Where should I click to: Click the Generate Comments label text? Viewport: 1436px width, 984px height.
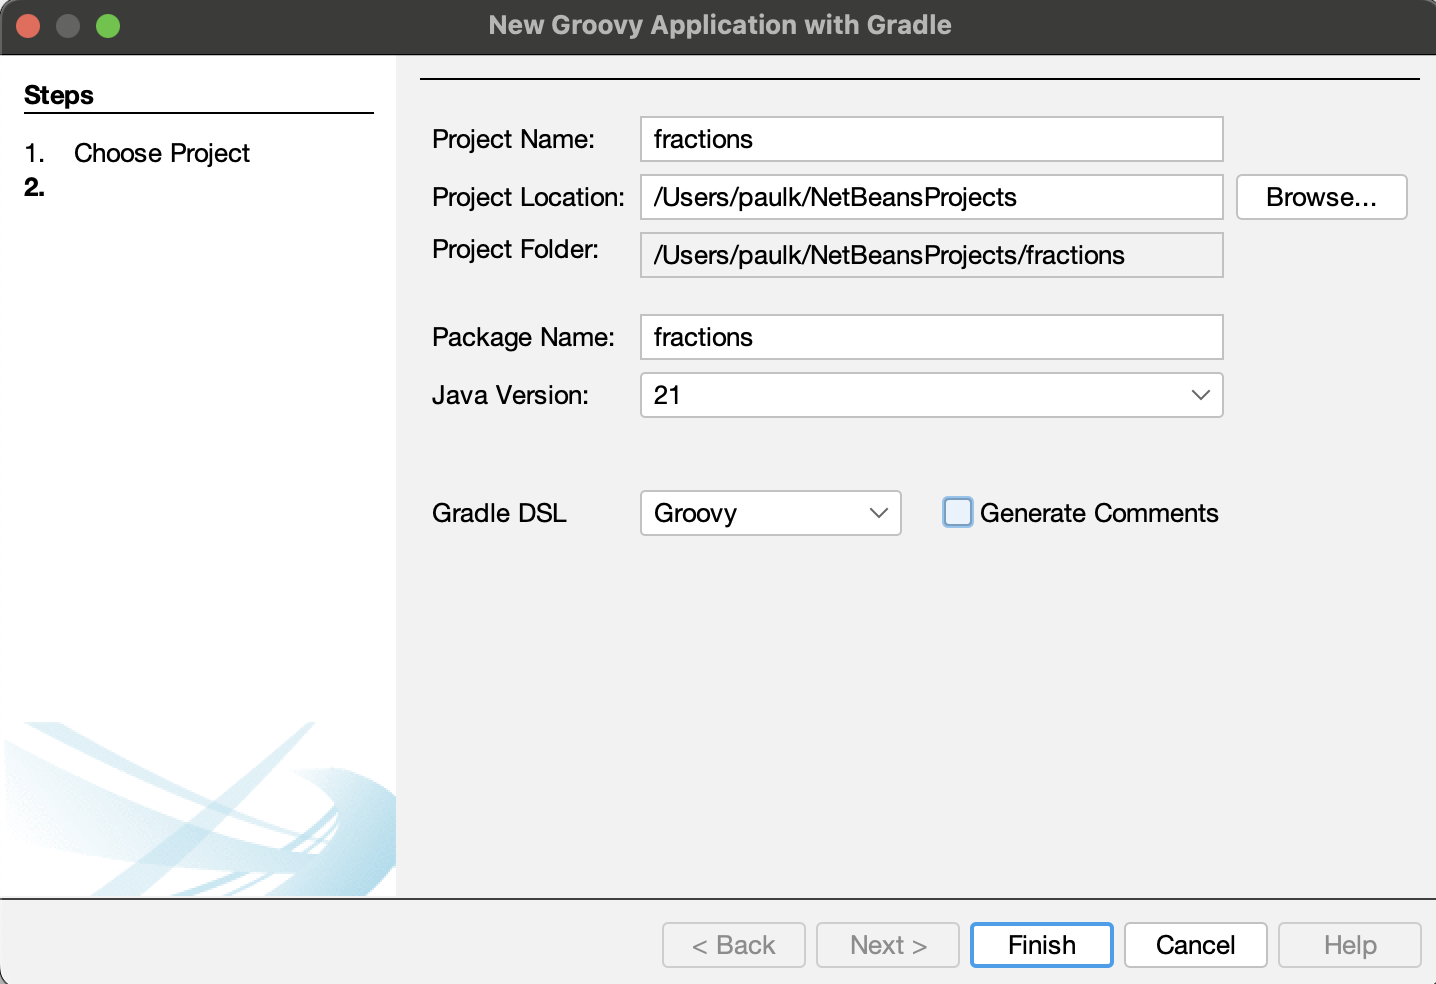pyautogui.click(x=1098, y=513)
